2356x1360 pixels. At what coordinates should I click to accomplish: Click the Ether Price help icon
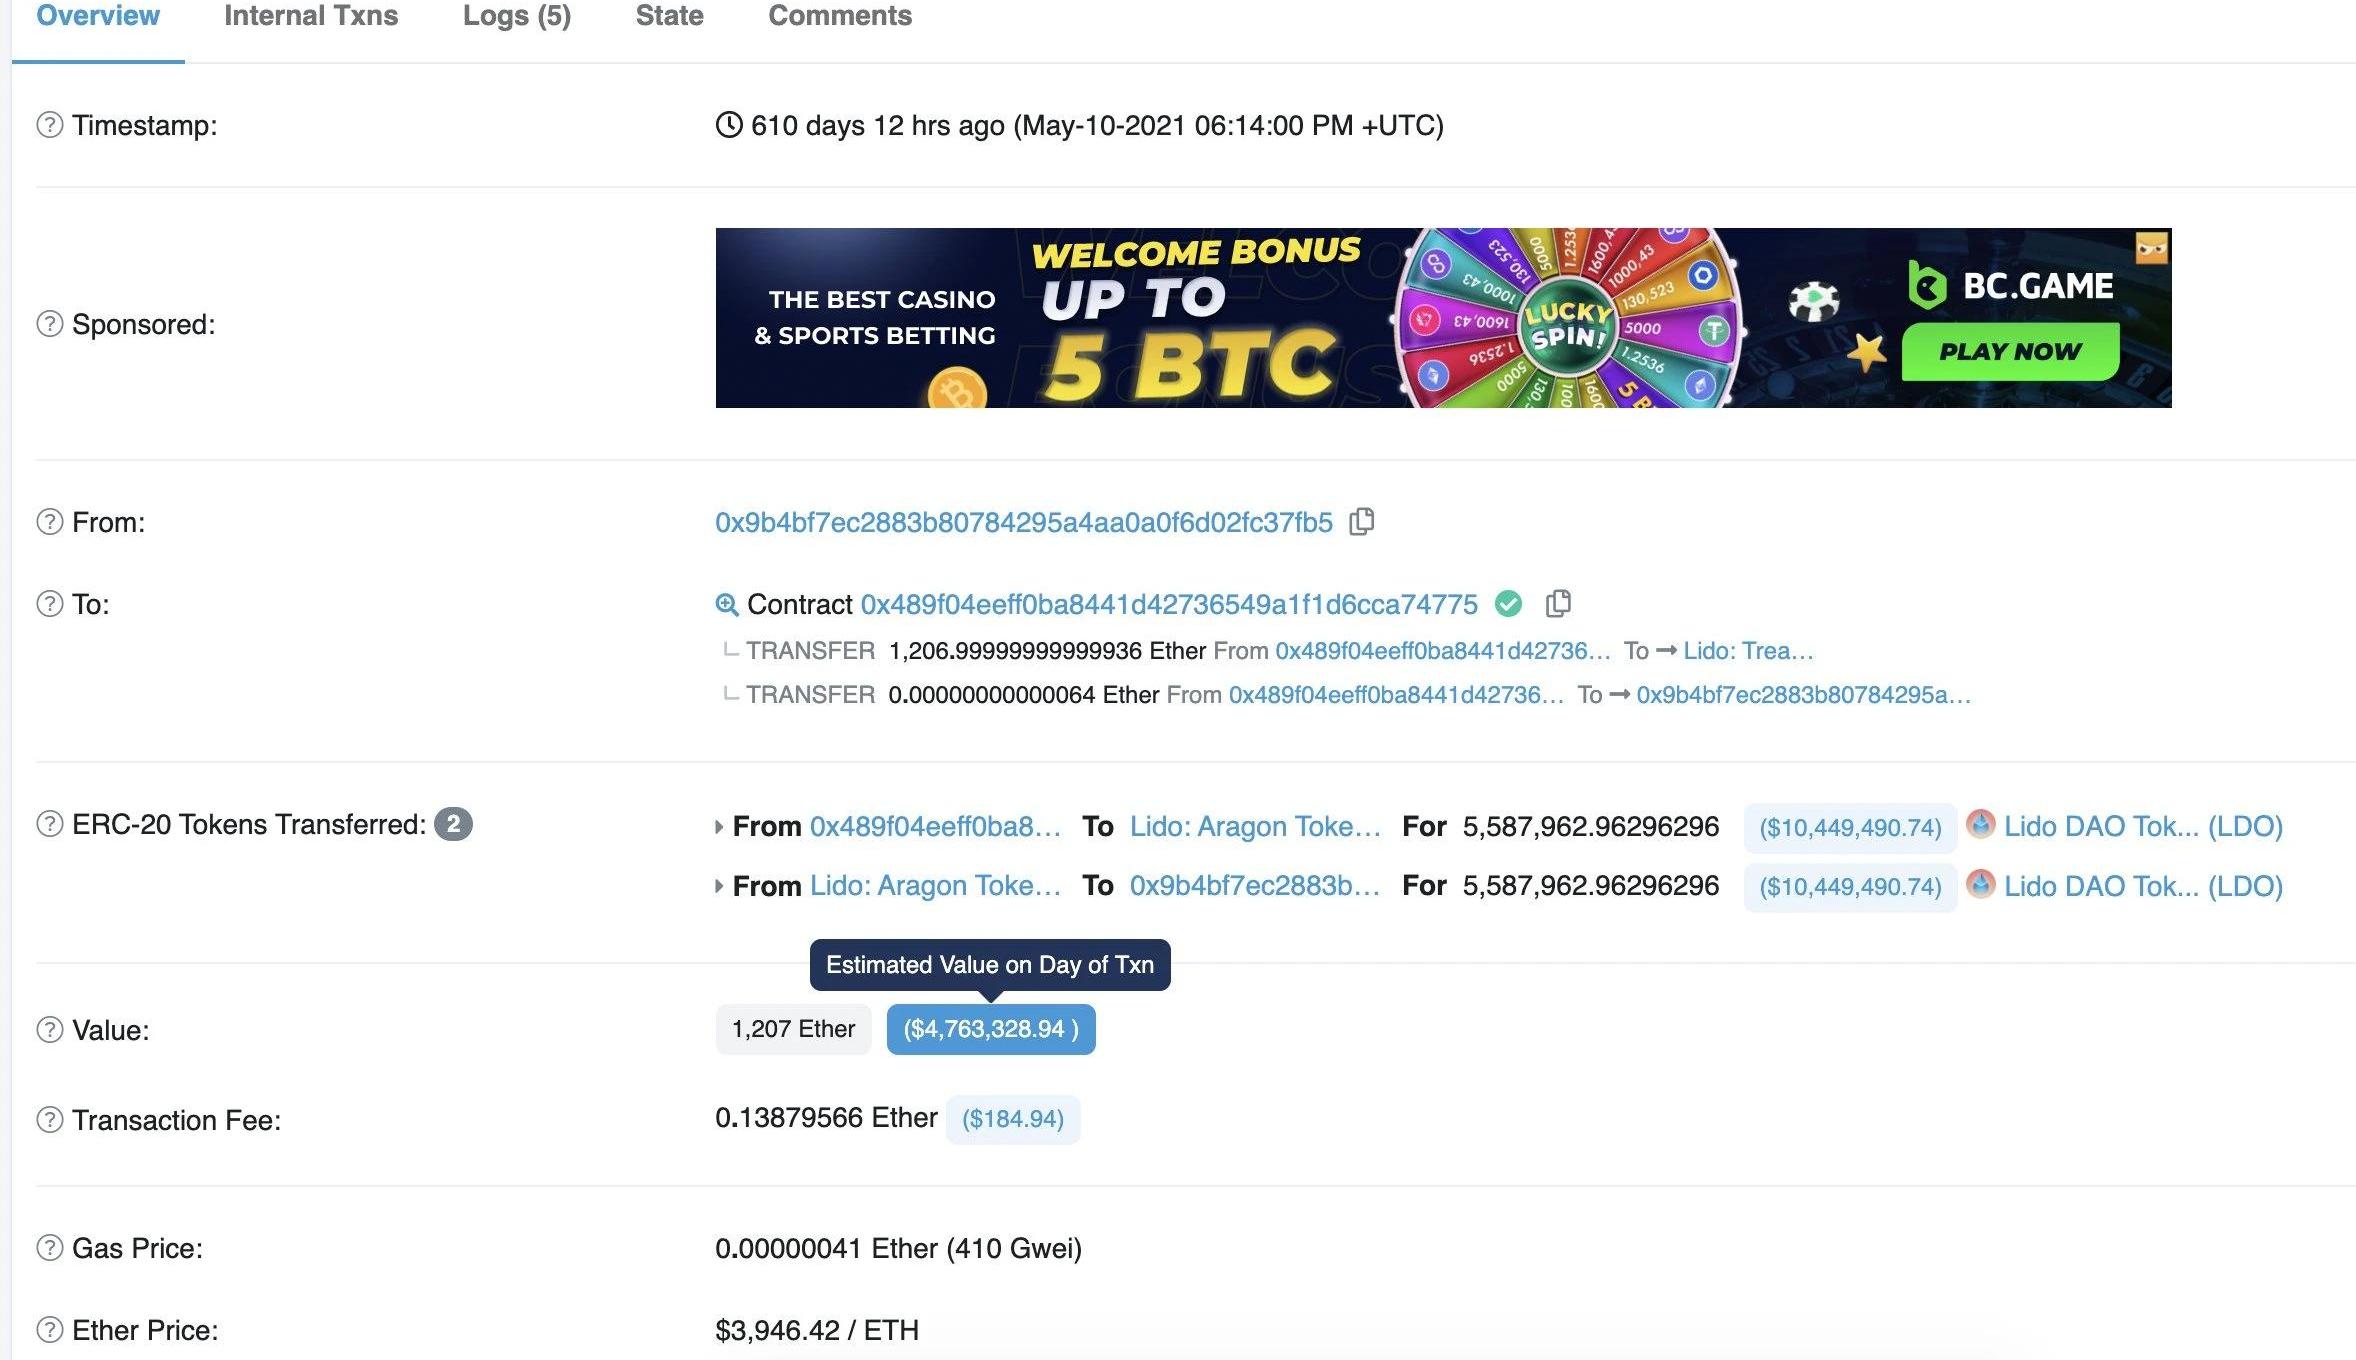click(49, 1330)
